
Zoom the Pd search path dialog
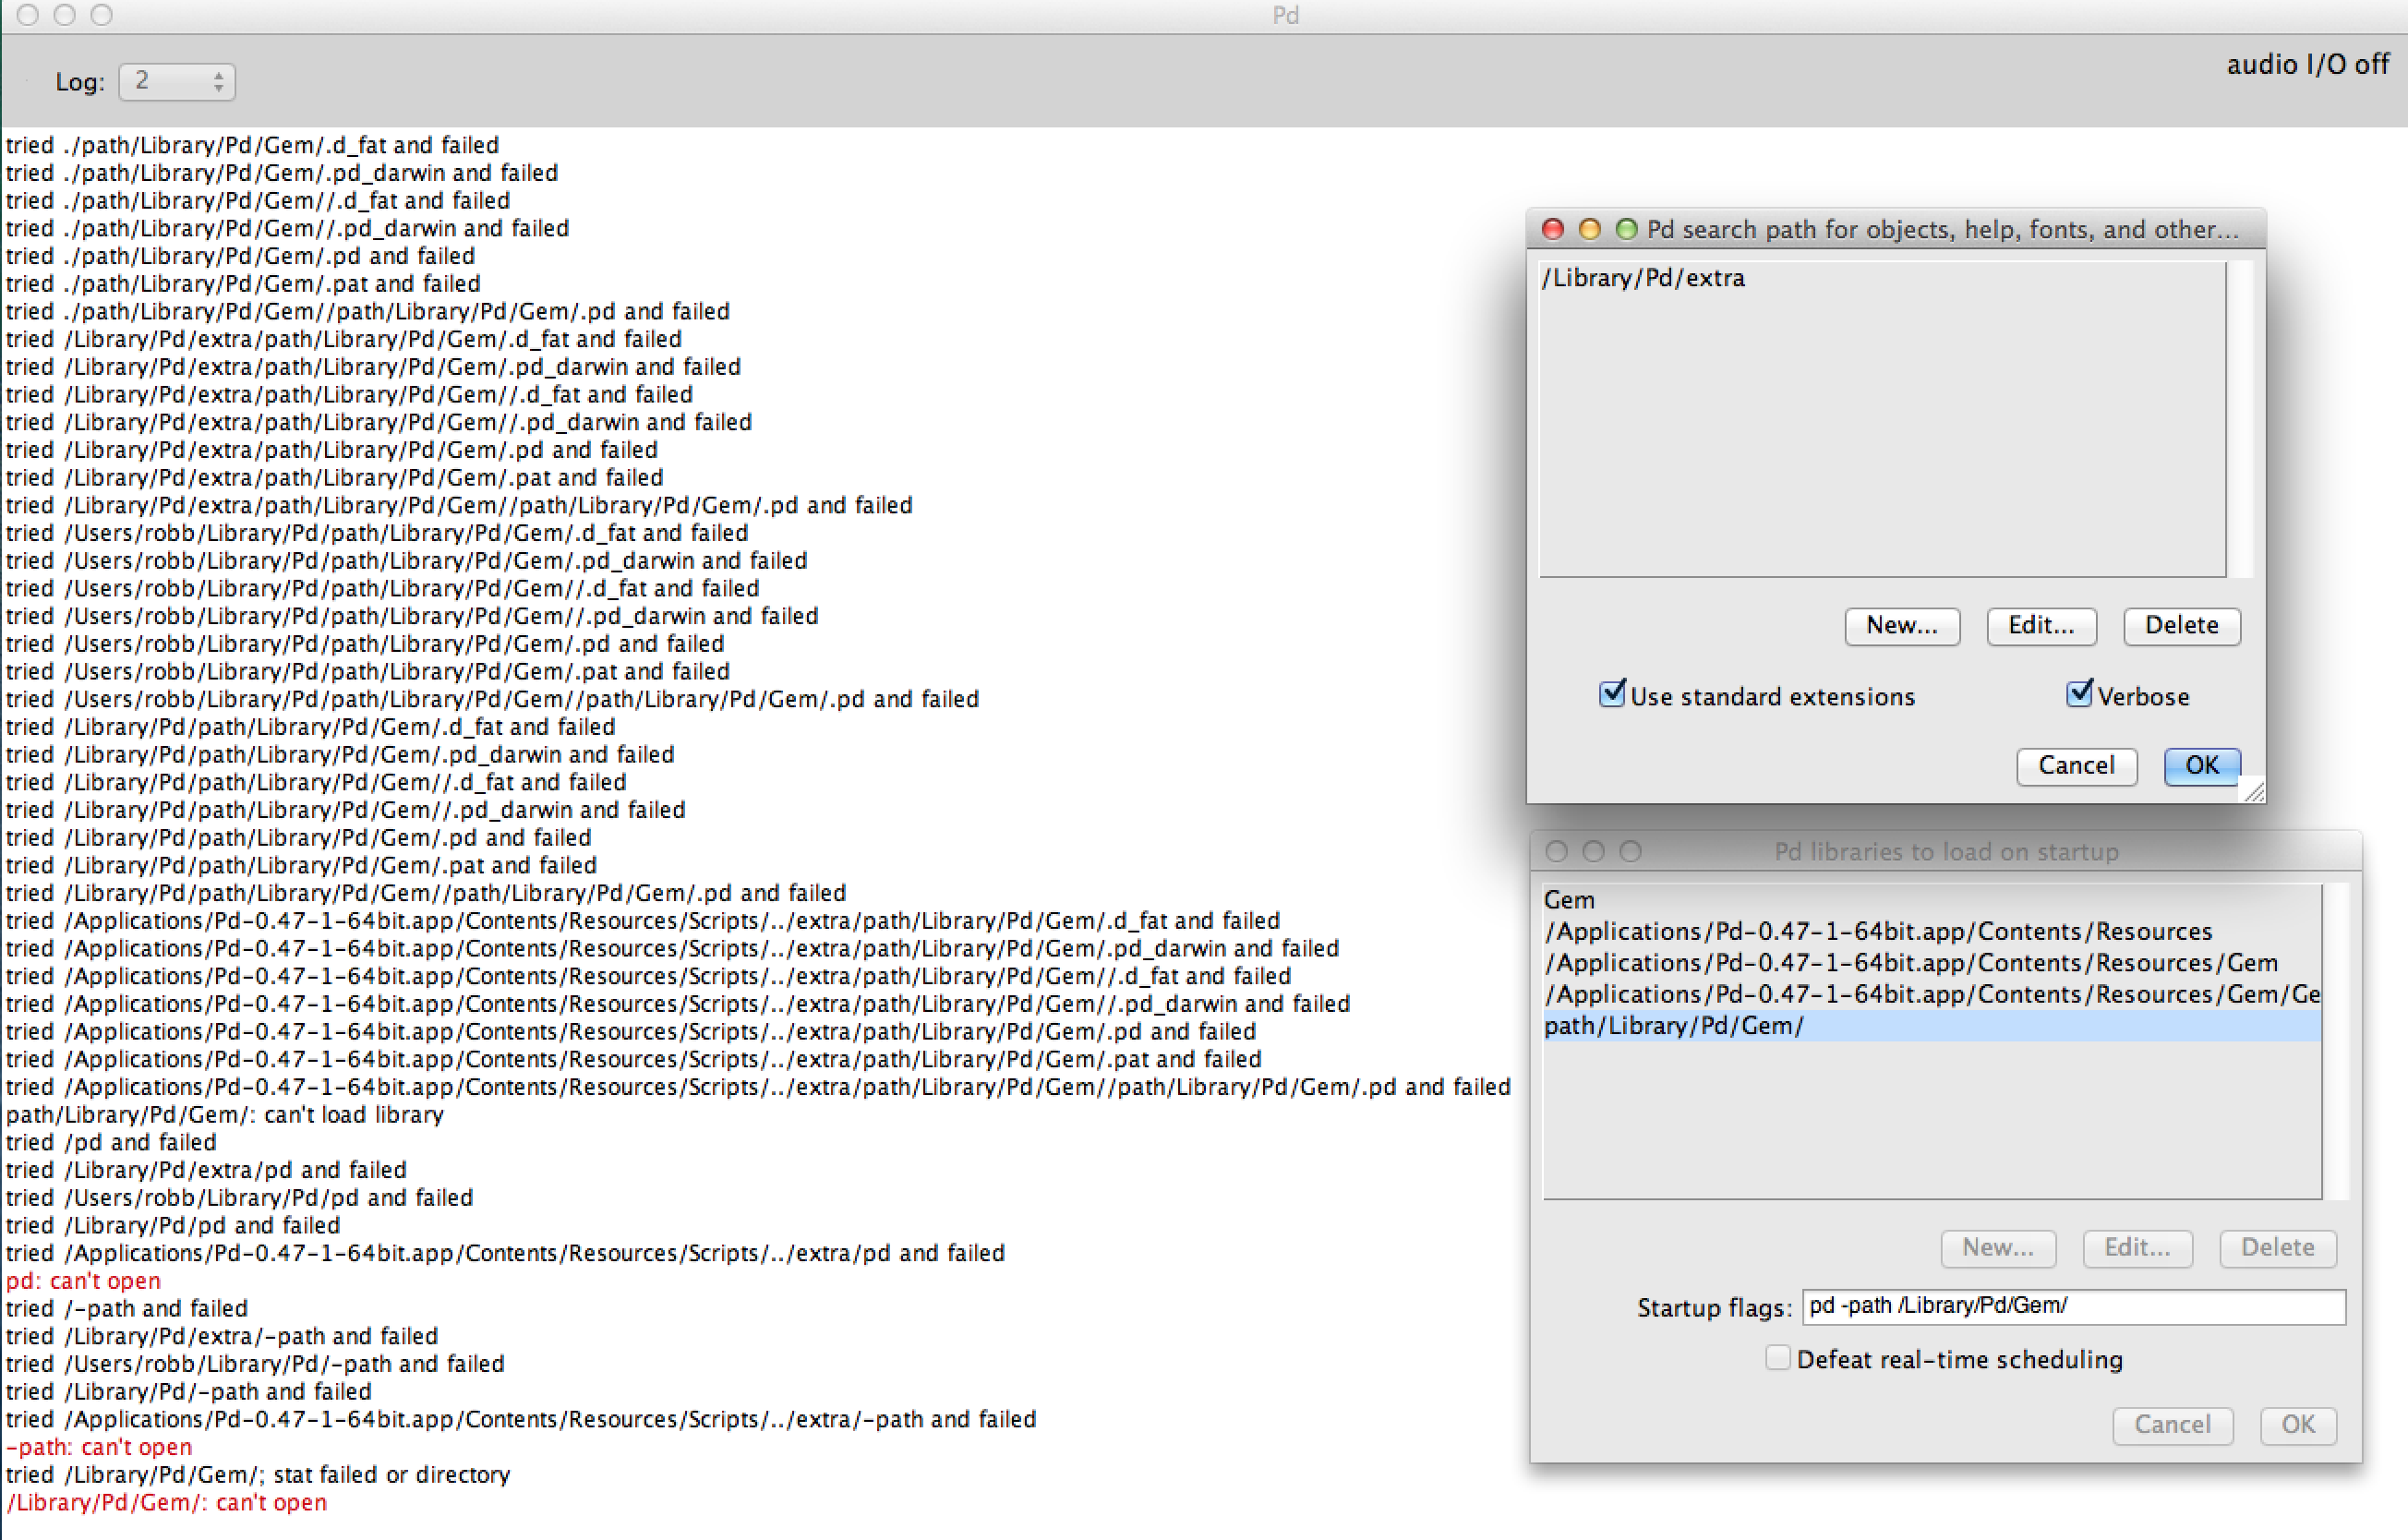pyautogui.click(x=1627, y=229)
